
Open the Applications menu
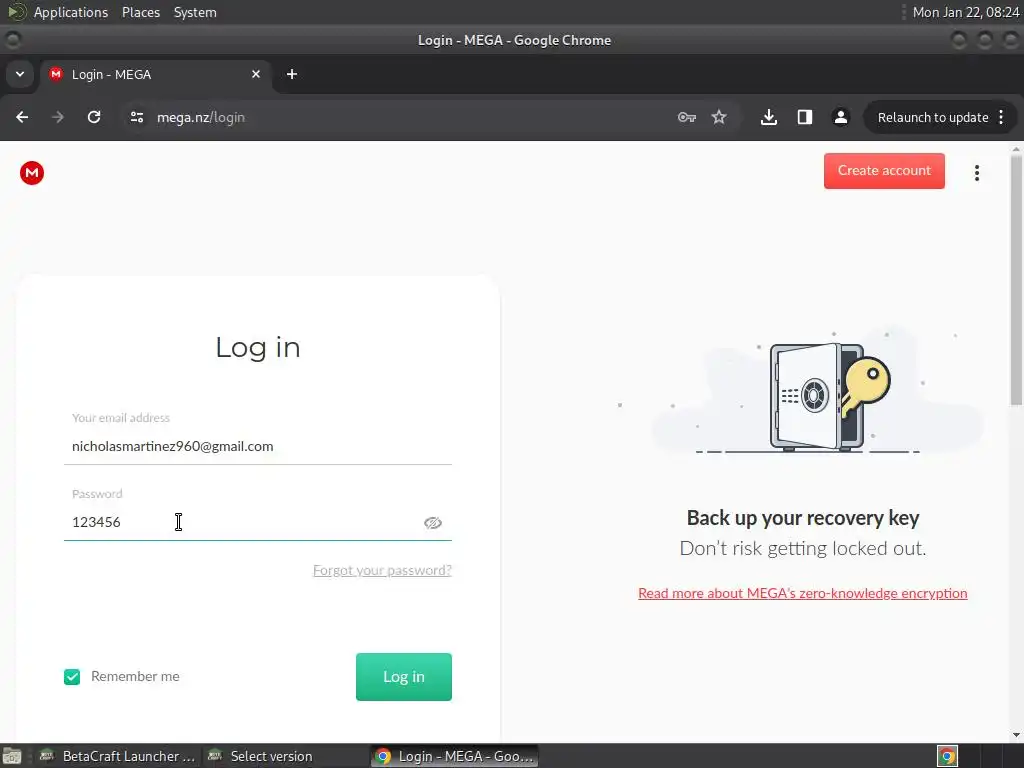pyautogui.click(x=71, y=12)
